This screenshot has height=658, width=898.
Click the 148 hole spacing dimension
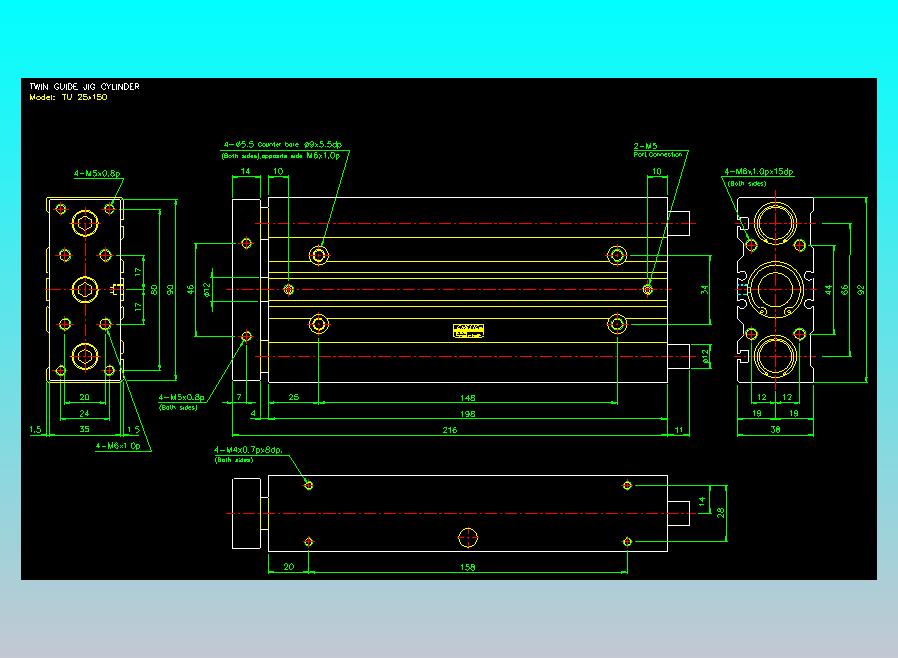pos(467,397)
